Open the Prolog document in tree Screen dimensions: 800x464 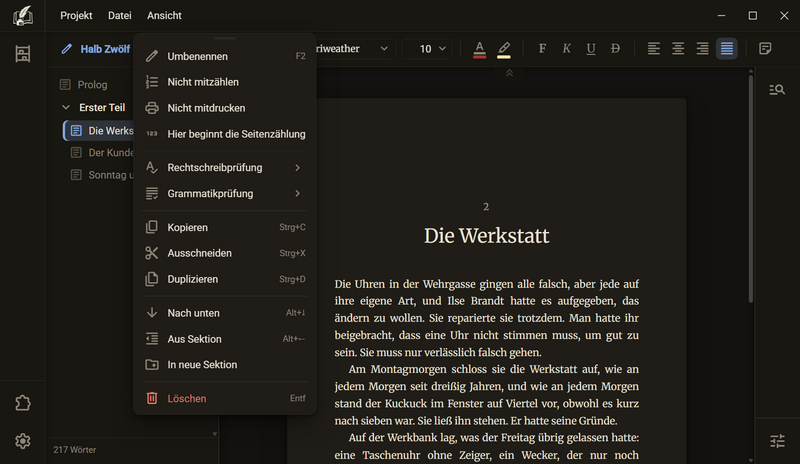(92, 85)
